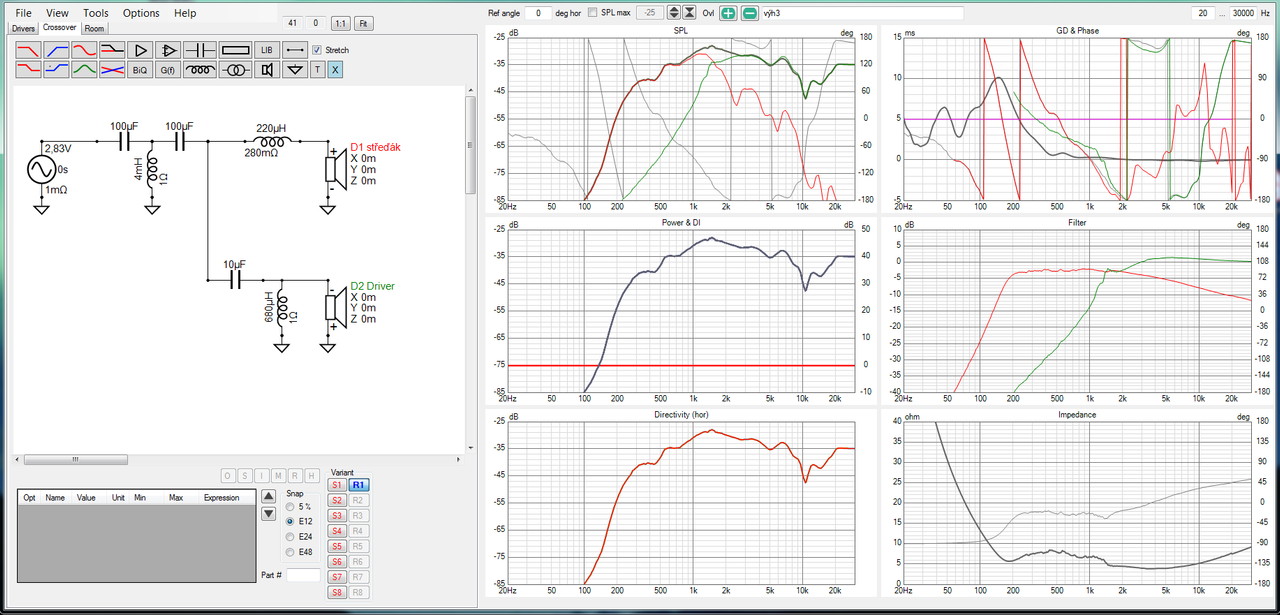Insert a capacitor component

click(x=200, y=50)
